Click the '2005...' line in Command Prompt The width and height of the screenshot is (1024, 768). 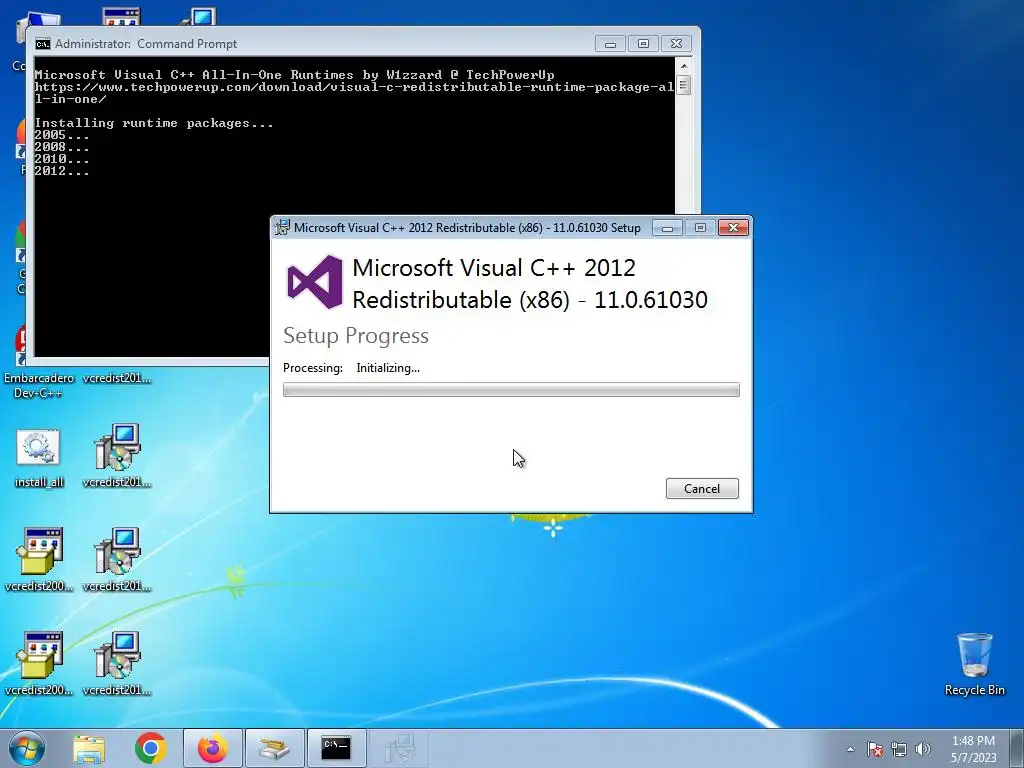(x=62, y=135)
